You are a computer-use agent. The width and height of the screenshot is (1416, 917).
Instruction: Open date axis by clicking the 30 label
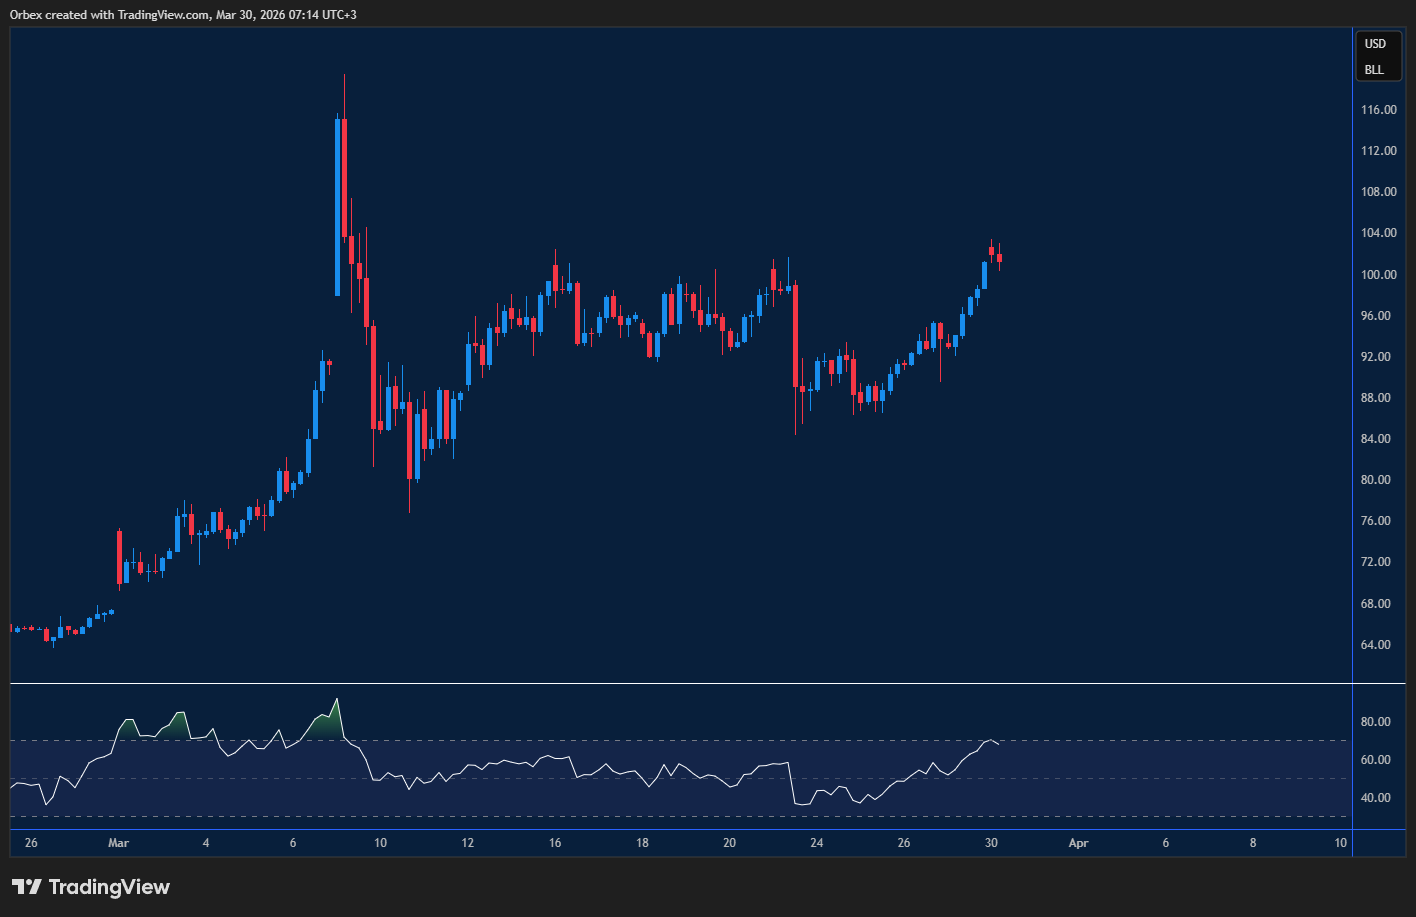992,843
